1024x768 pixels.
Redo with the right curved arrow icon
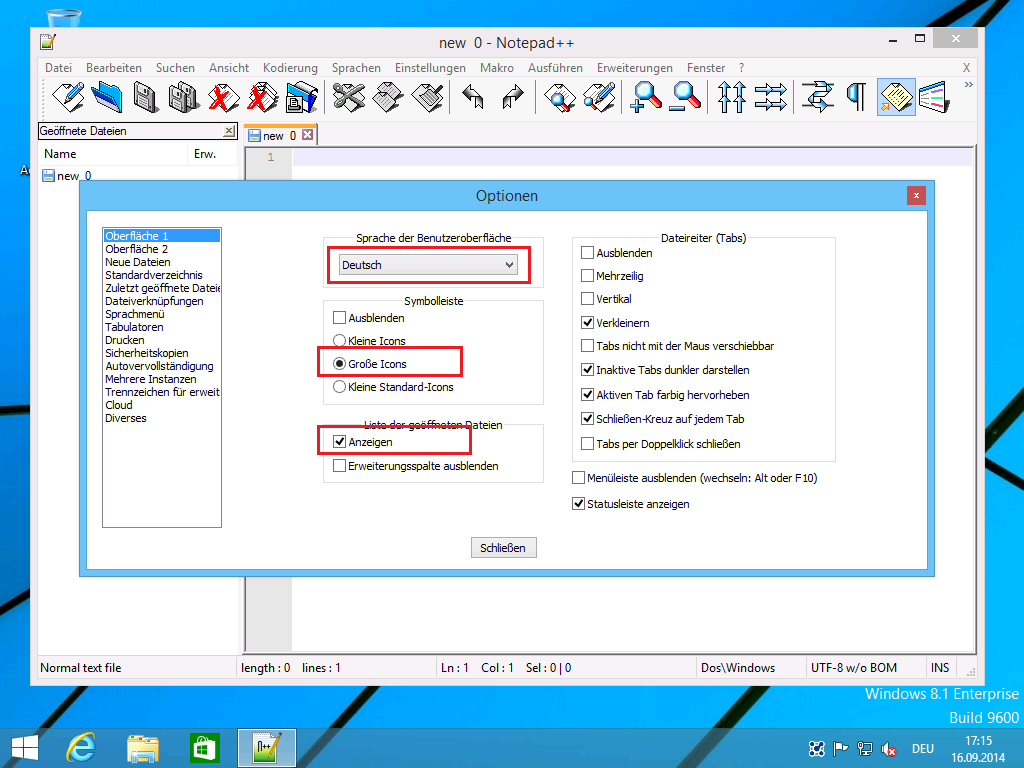[x=513, y=97]
